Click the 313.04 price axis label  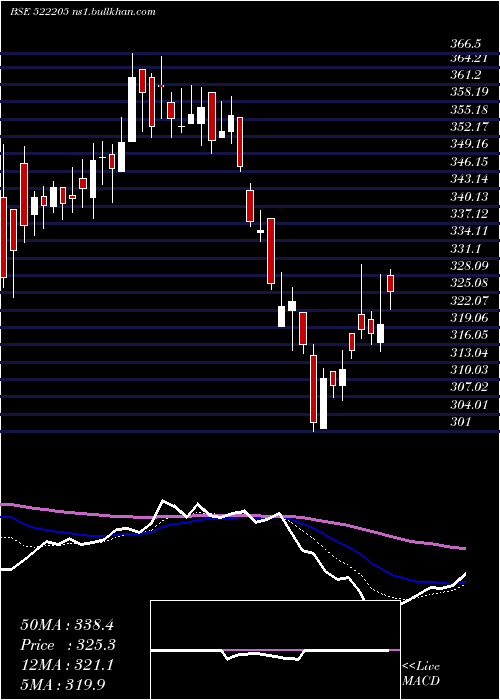pos(469,353)
